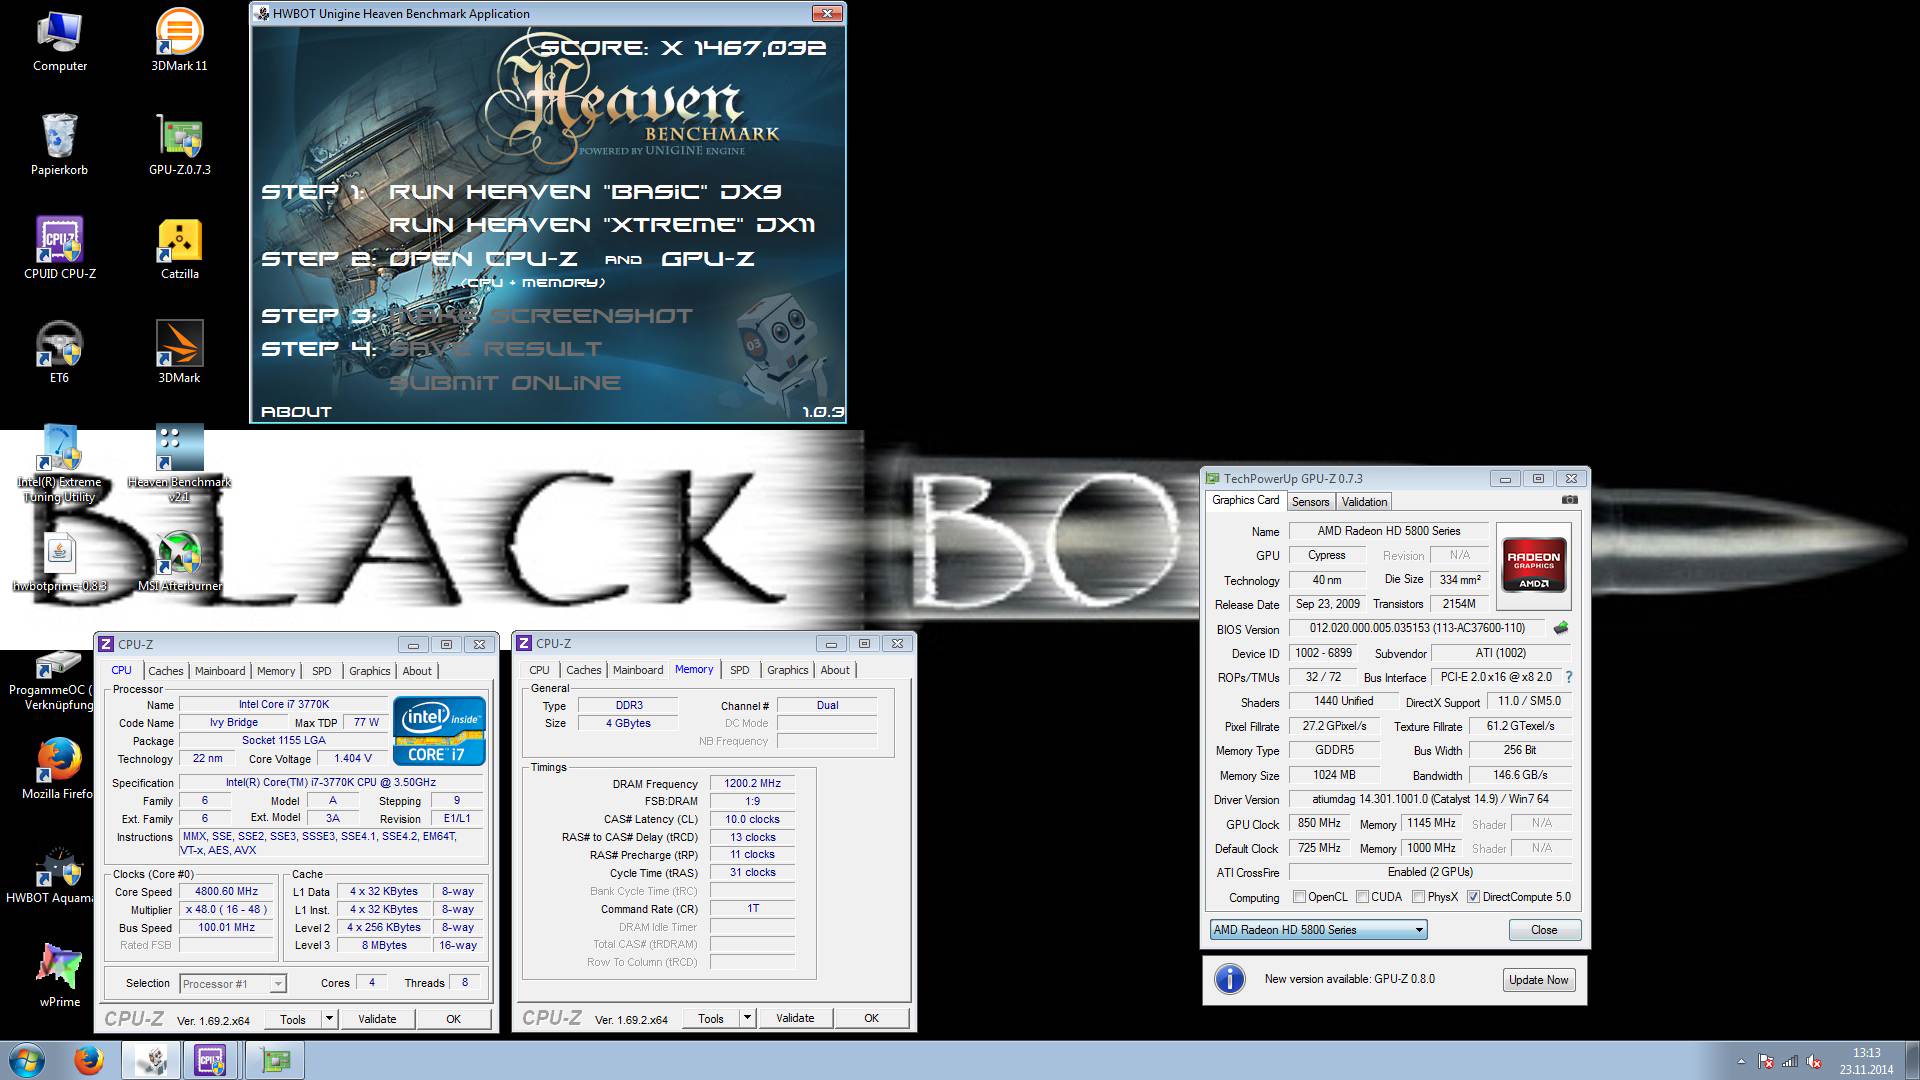Click the DRAM Frequency 1200.2 MHz field
The height and width of the screenshot is (1080, 1920).
click(x=752, y=784)
